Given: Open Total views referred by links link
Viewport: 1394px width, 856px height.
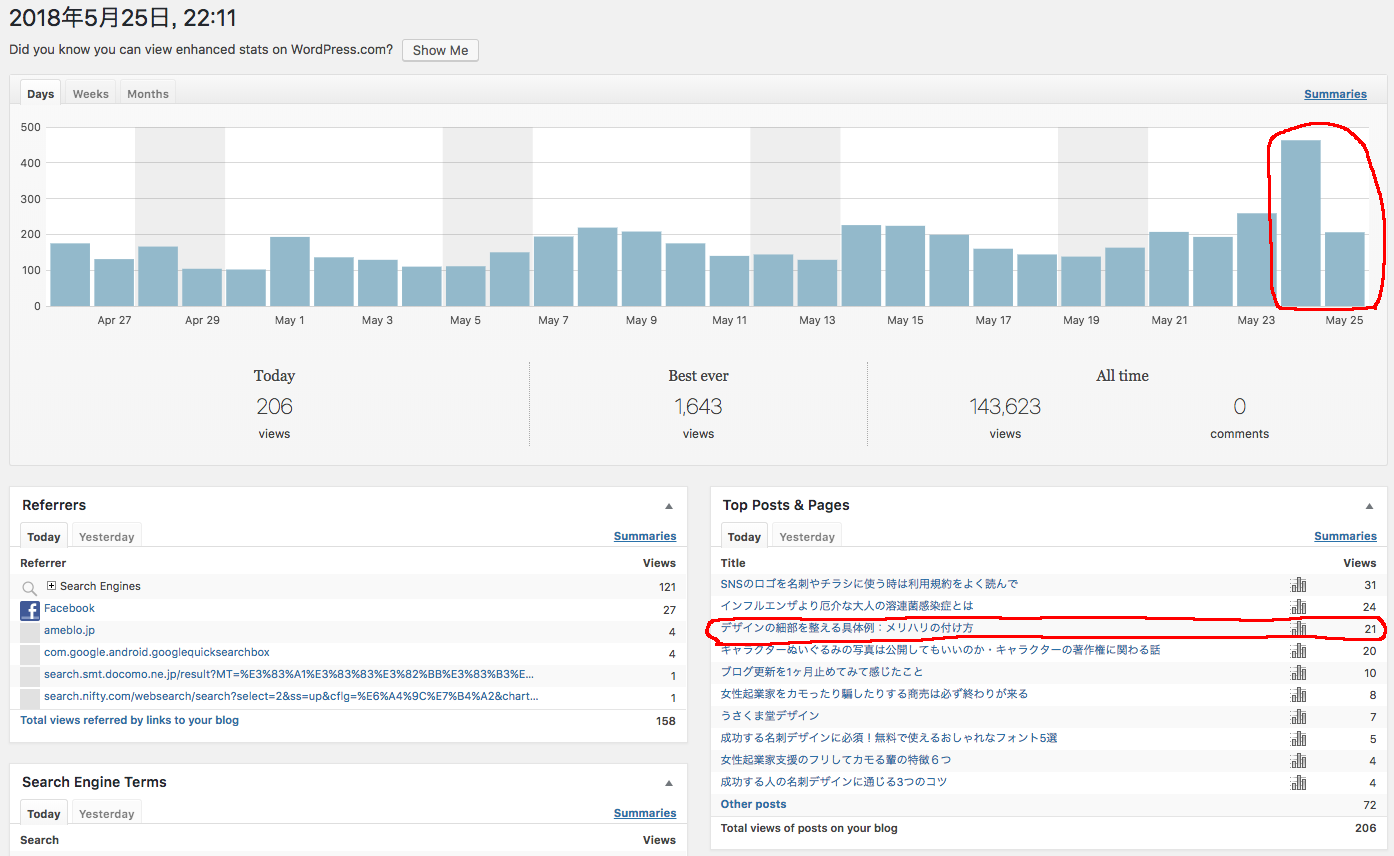Looking at the screenshot, I should pyautogui.click(x=130, y=720).
